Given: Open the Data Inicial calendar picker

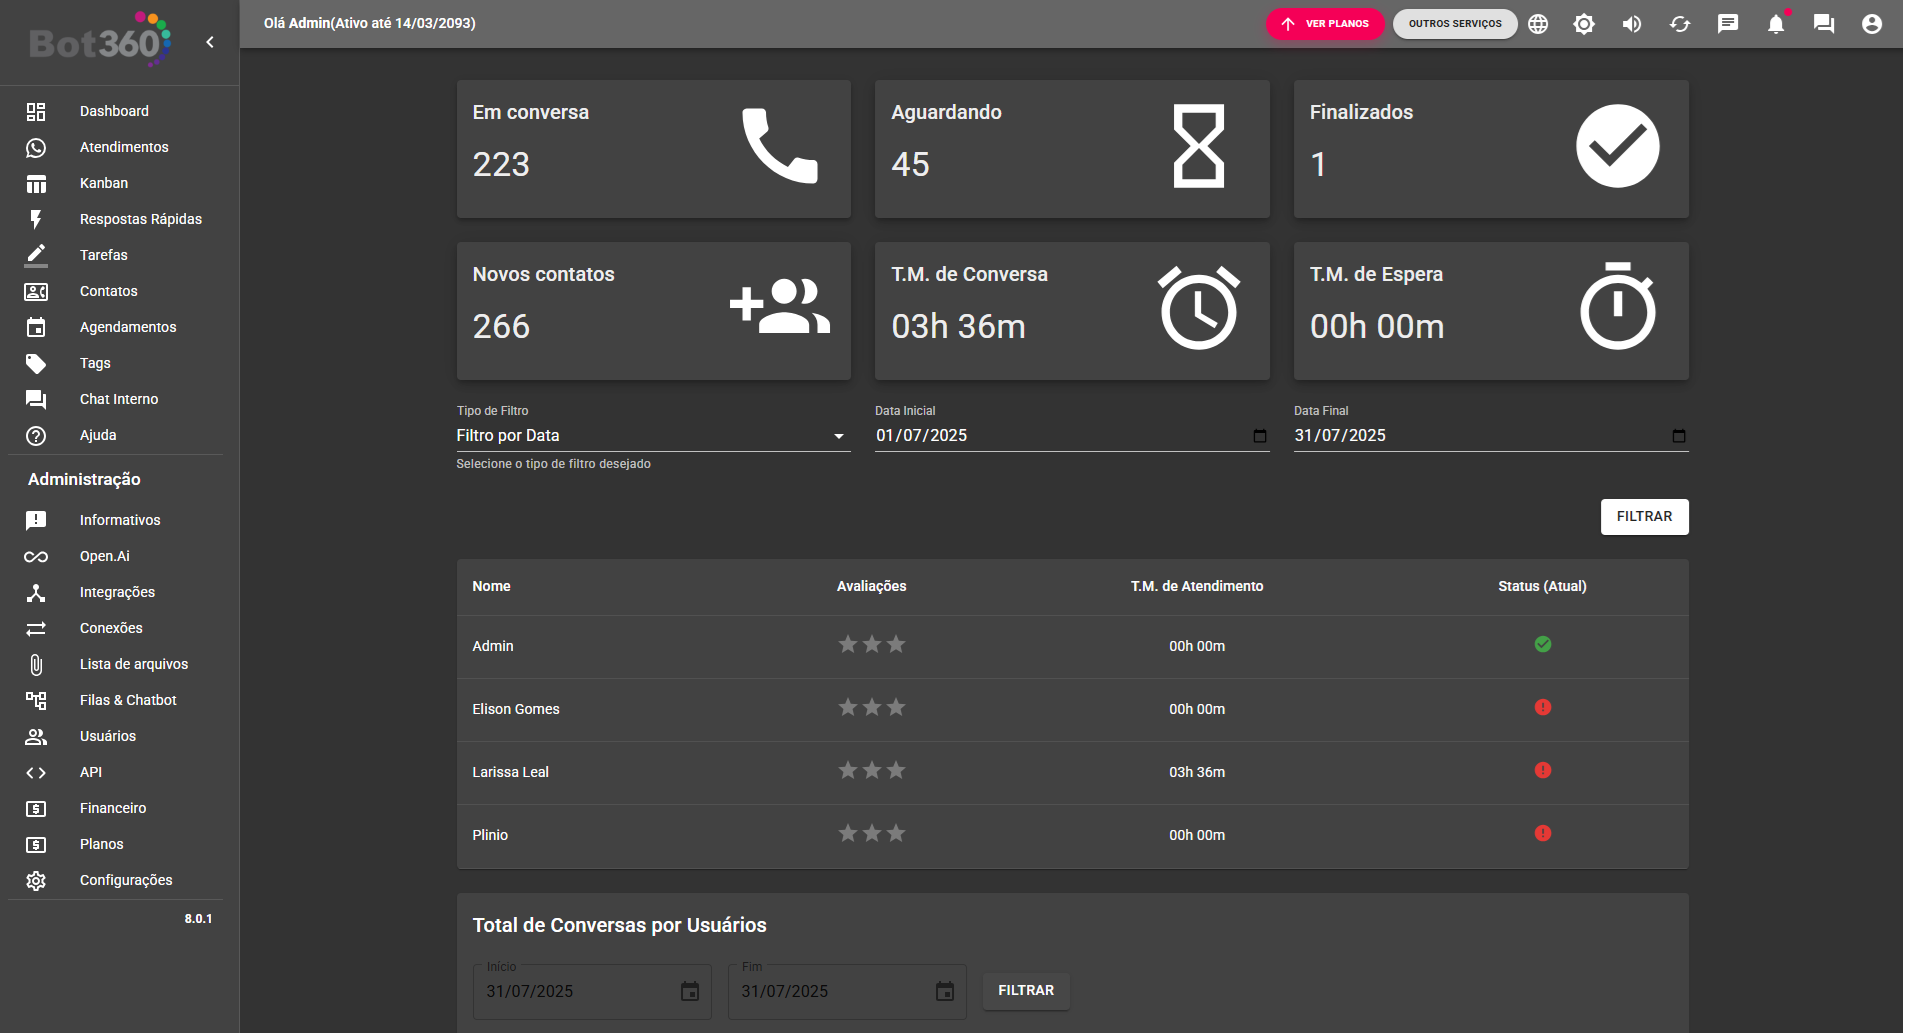Looking at the screenshot, I should (x=1260, y=436).
